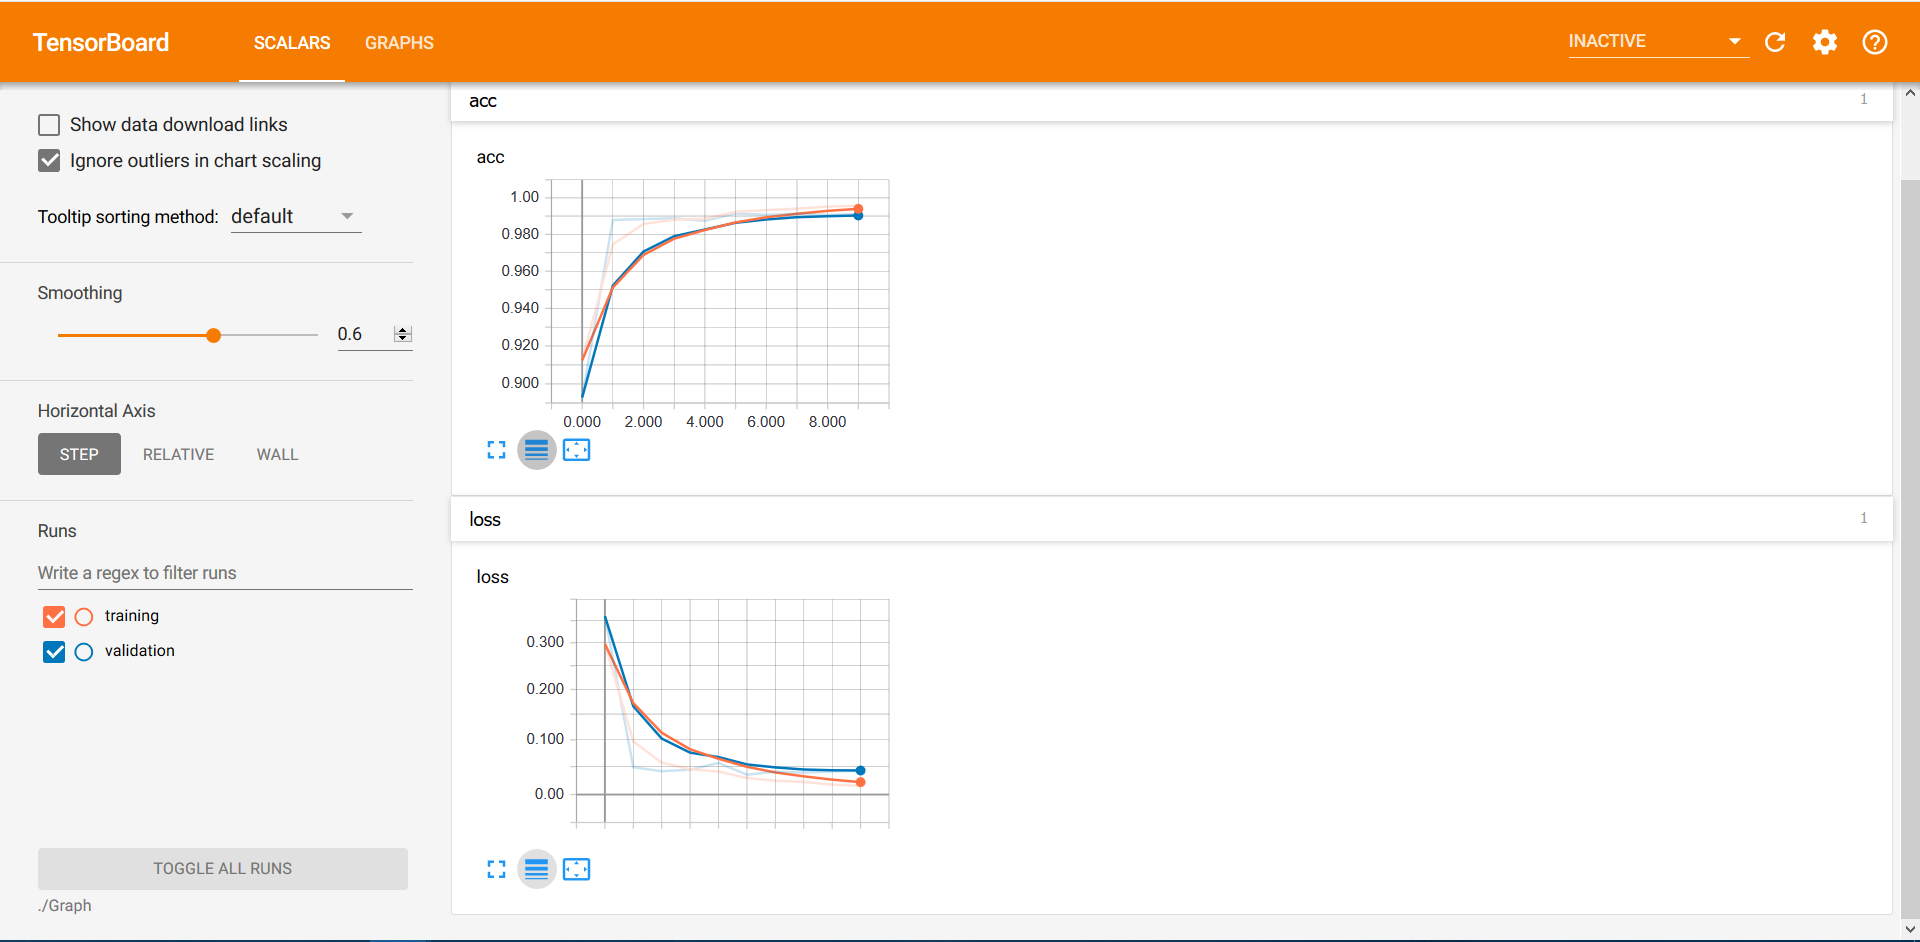The image size is (1920, 942).
Task: Fit acc chart domain to data
Action: [x=577, y=450]
